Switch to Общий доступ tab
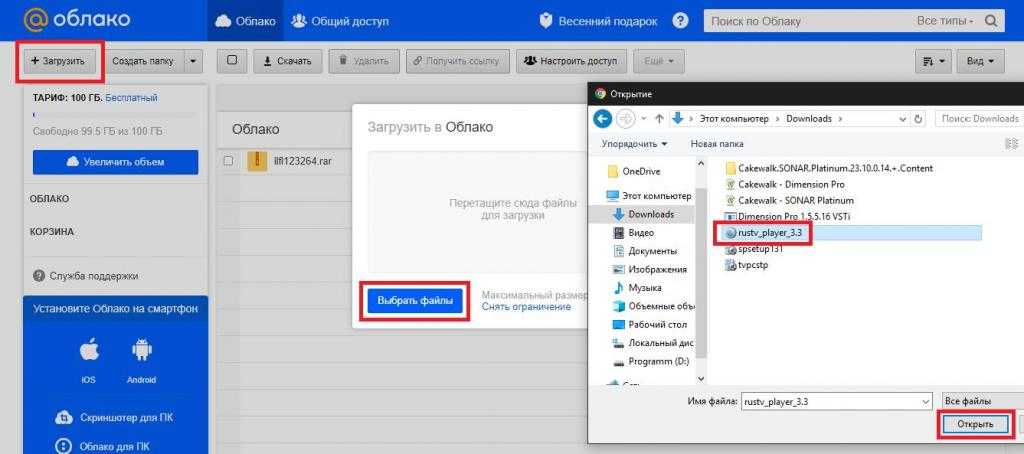 [340, 21]
